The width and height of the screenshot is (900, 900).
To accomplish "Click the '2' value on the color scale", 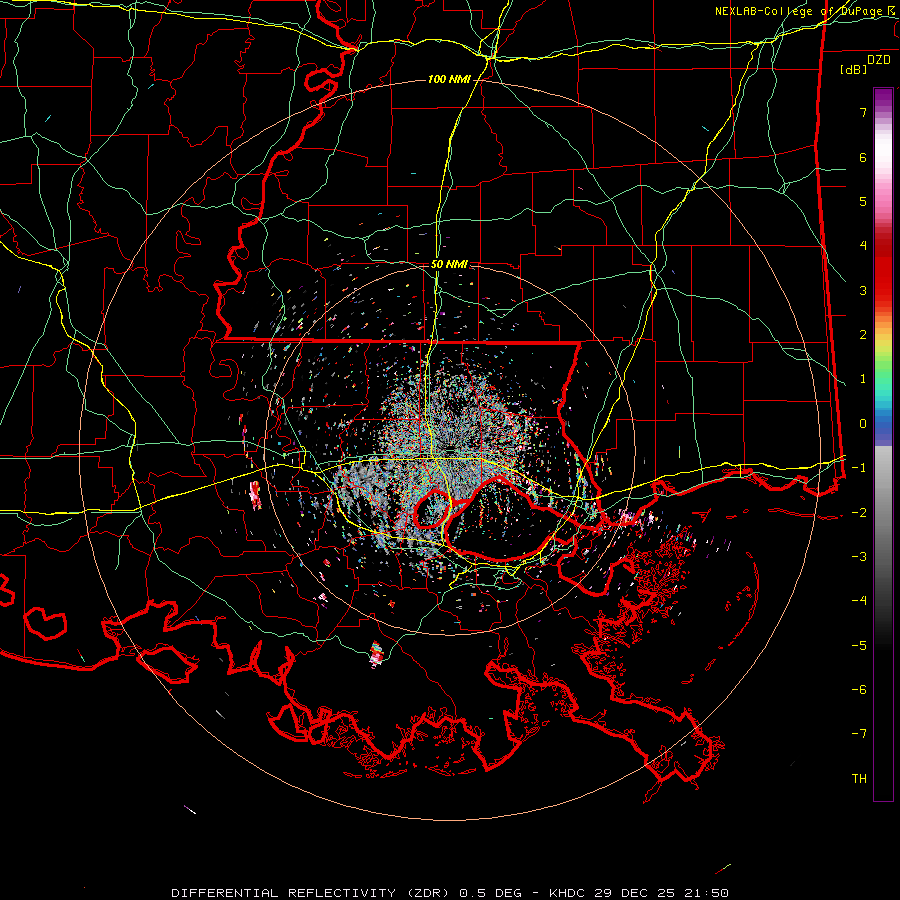I will point(863,335).
